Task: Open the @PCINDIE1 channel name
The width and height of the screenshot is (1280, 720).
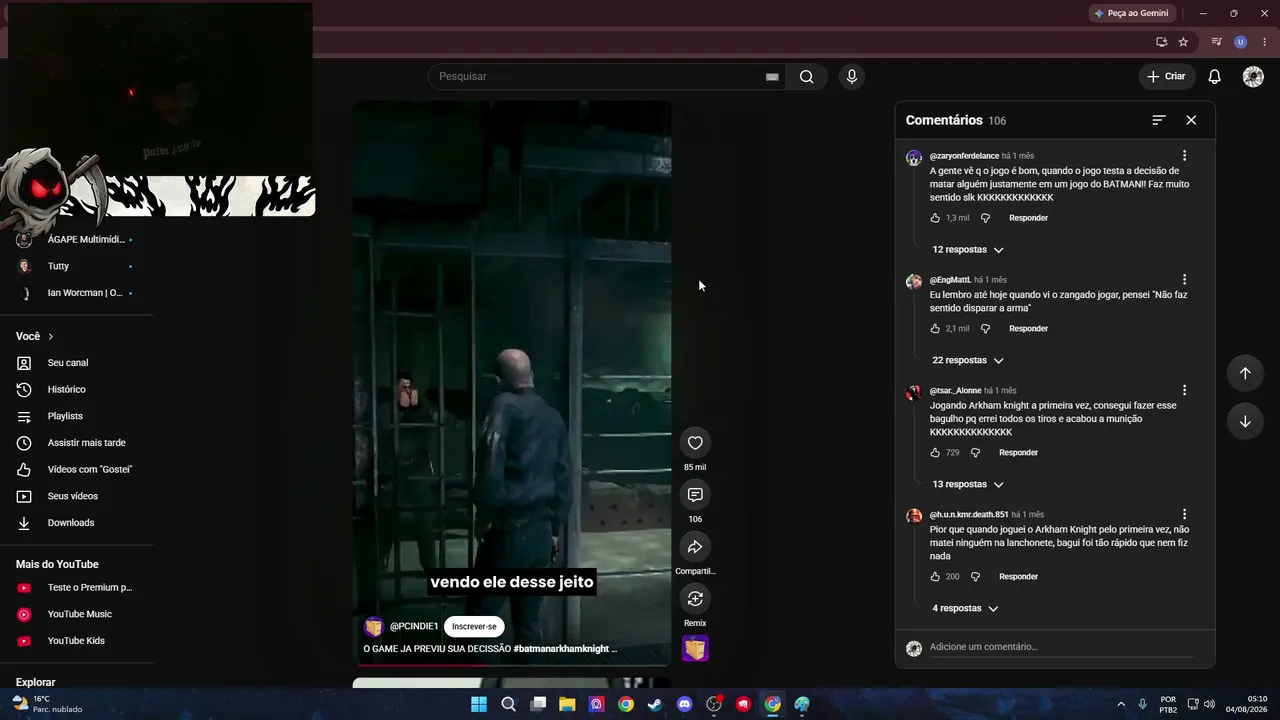Action: 414,627
